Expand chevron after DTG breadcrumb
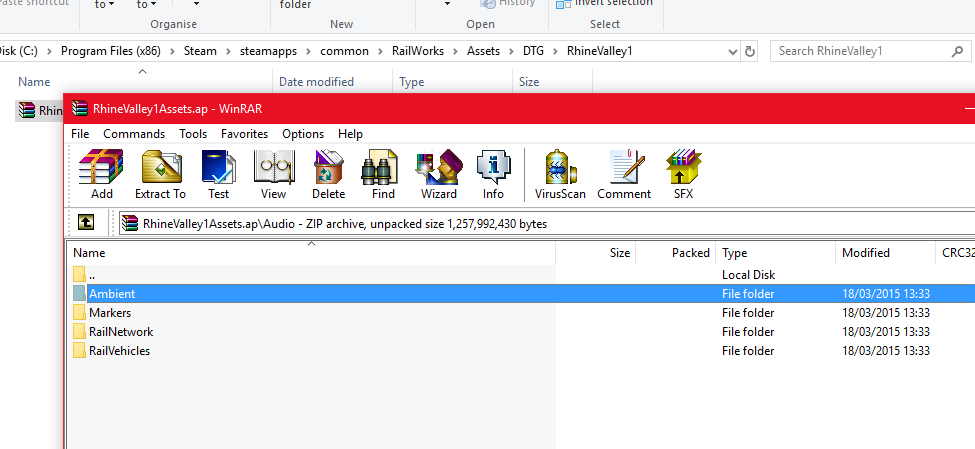Viewport: 975px width, 449px height. [555, 51]
